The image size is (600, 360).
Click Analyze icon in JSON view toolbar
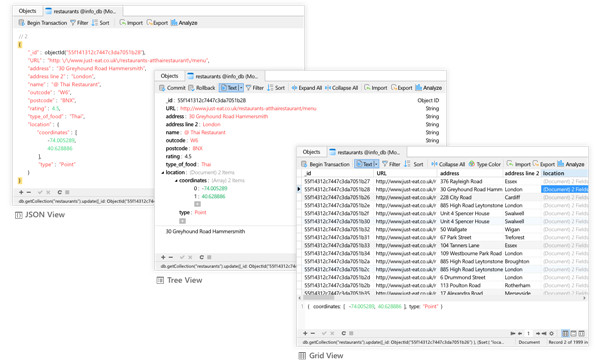click(174, 23)
